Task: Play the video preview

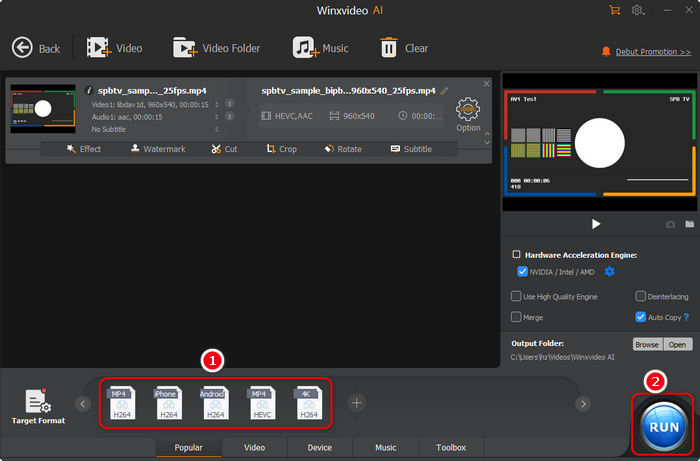Action: [596, 224]
